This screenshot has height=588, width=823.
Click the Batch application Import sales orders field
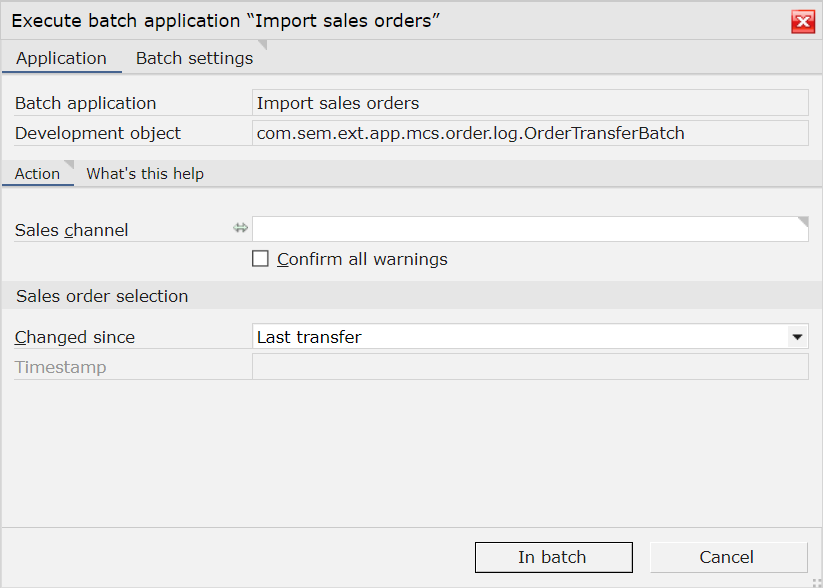click(530, 102)
